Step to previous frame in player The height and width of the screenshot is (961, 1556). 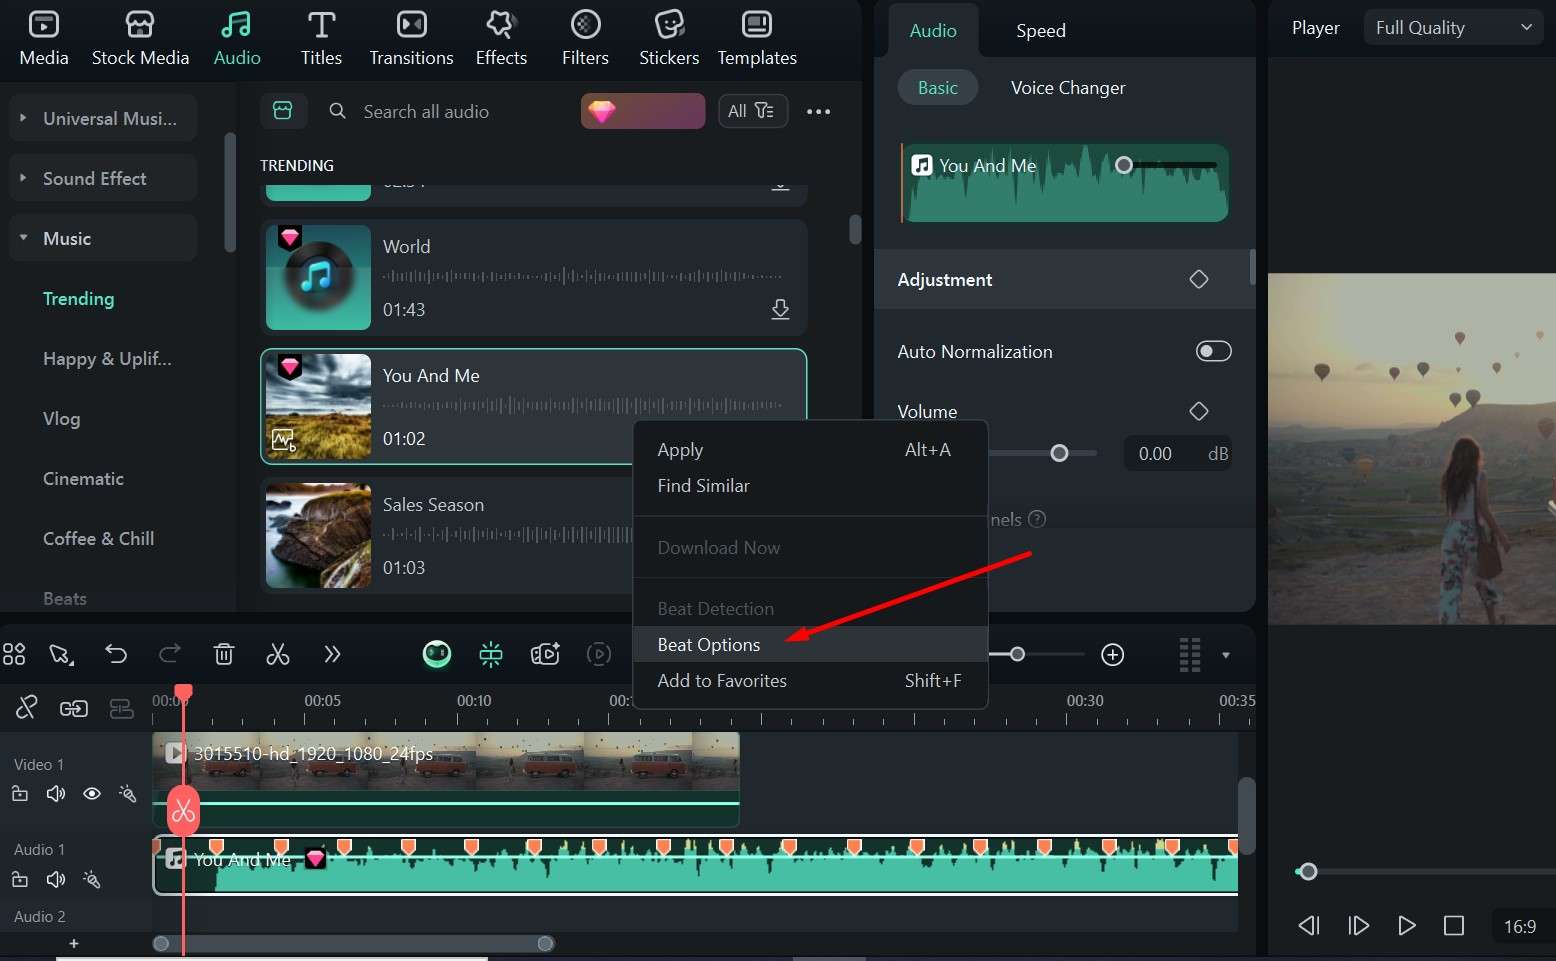point(1309,926)
